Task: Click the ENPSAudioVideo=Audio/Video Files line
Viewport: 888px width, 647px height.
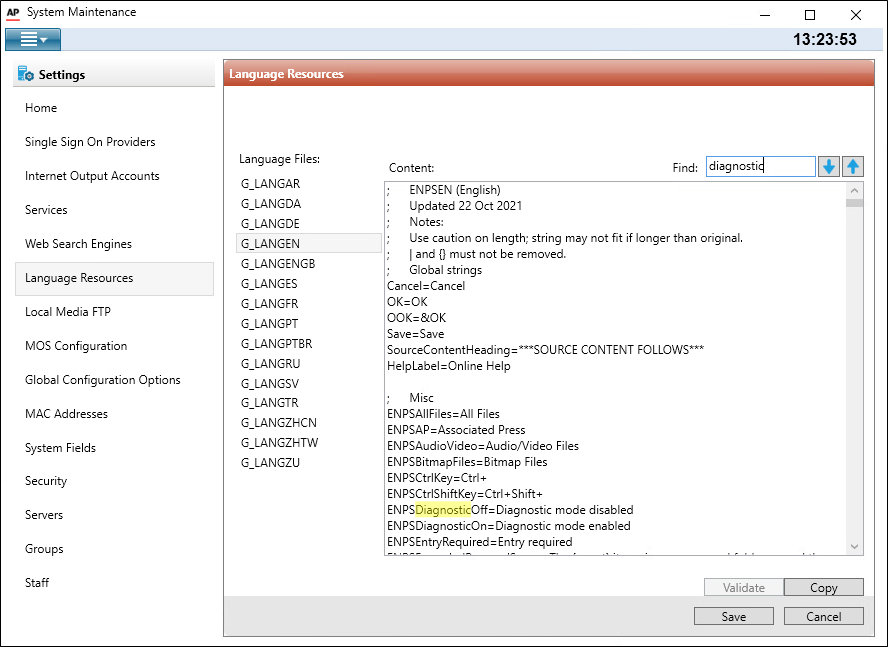Action: pos(483,446)
